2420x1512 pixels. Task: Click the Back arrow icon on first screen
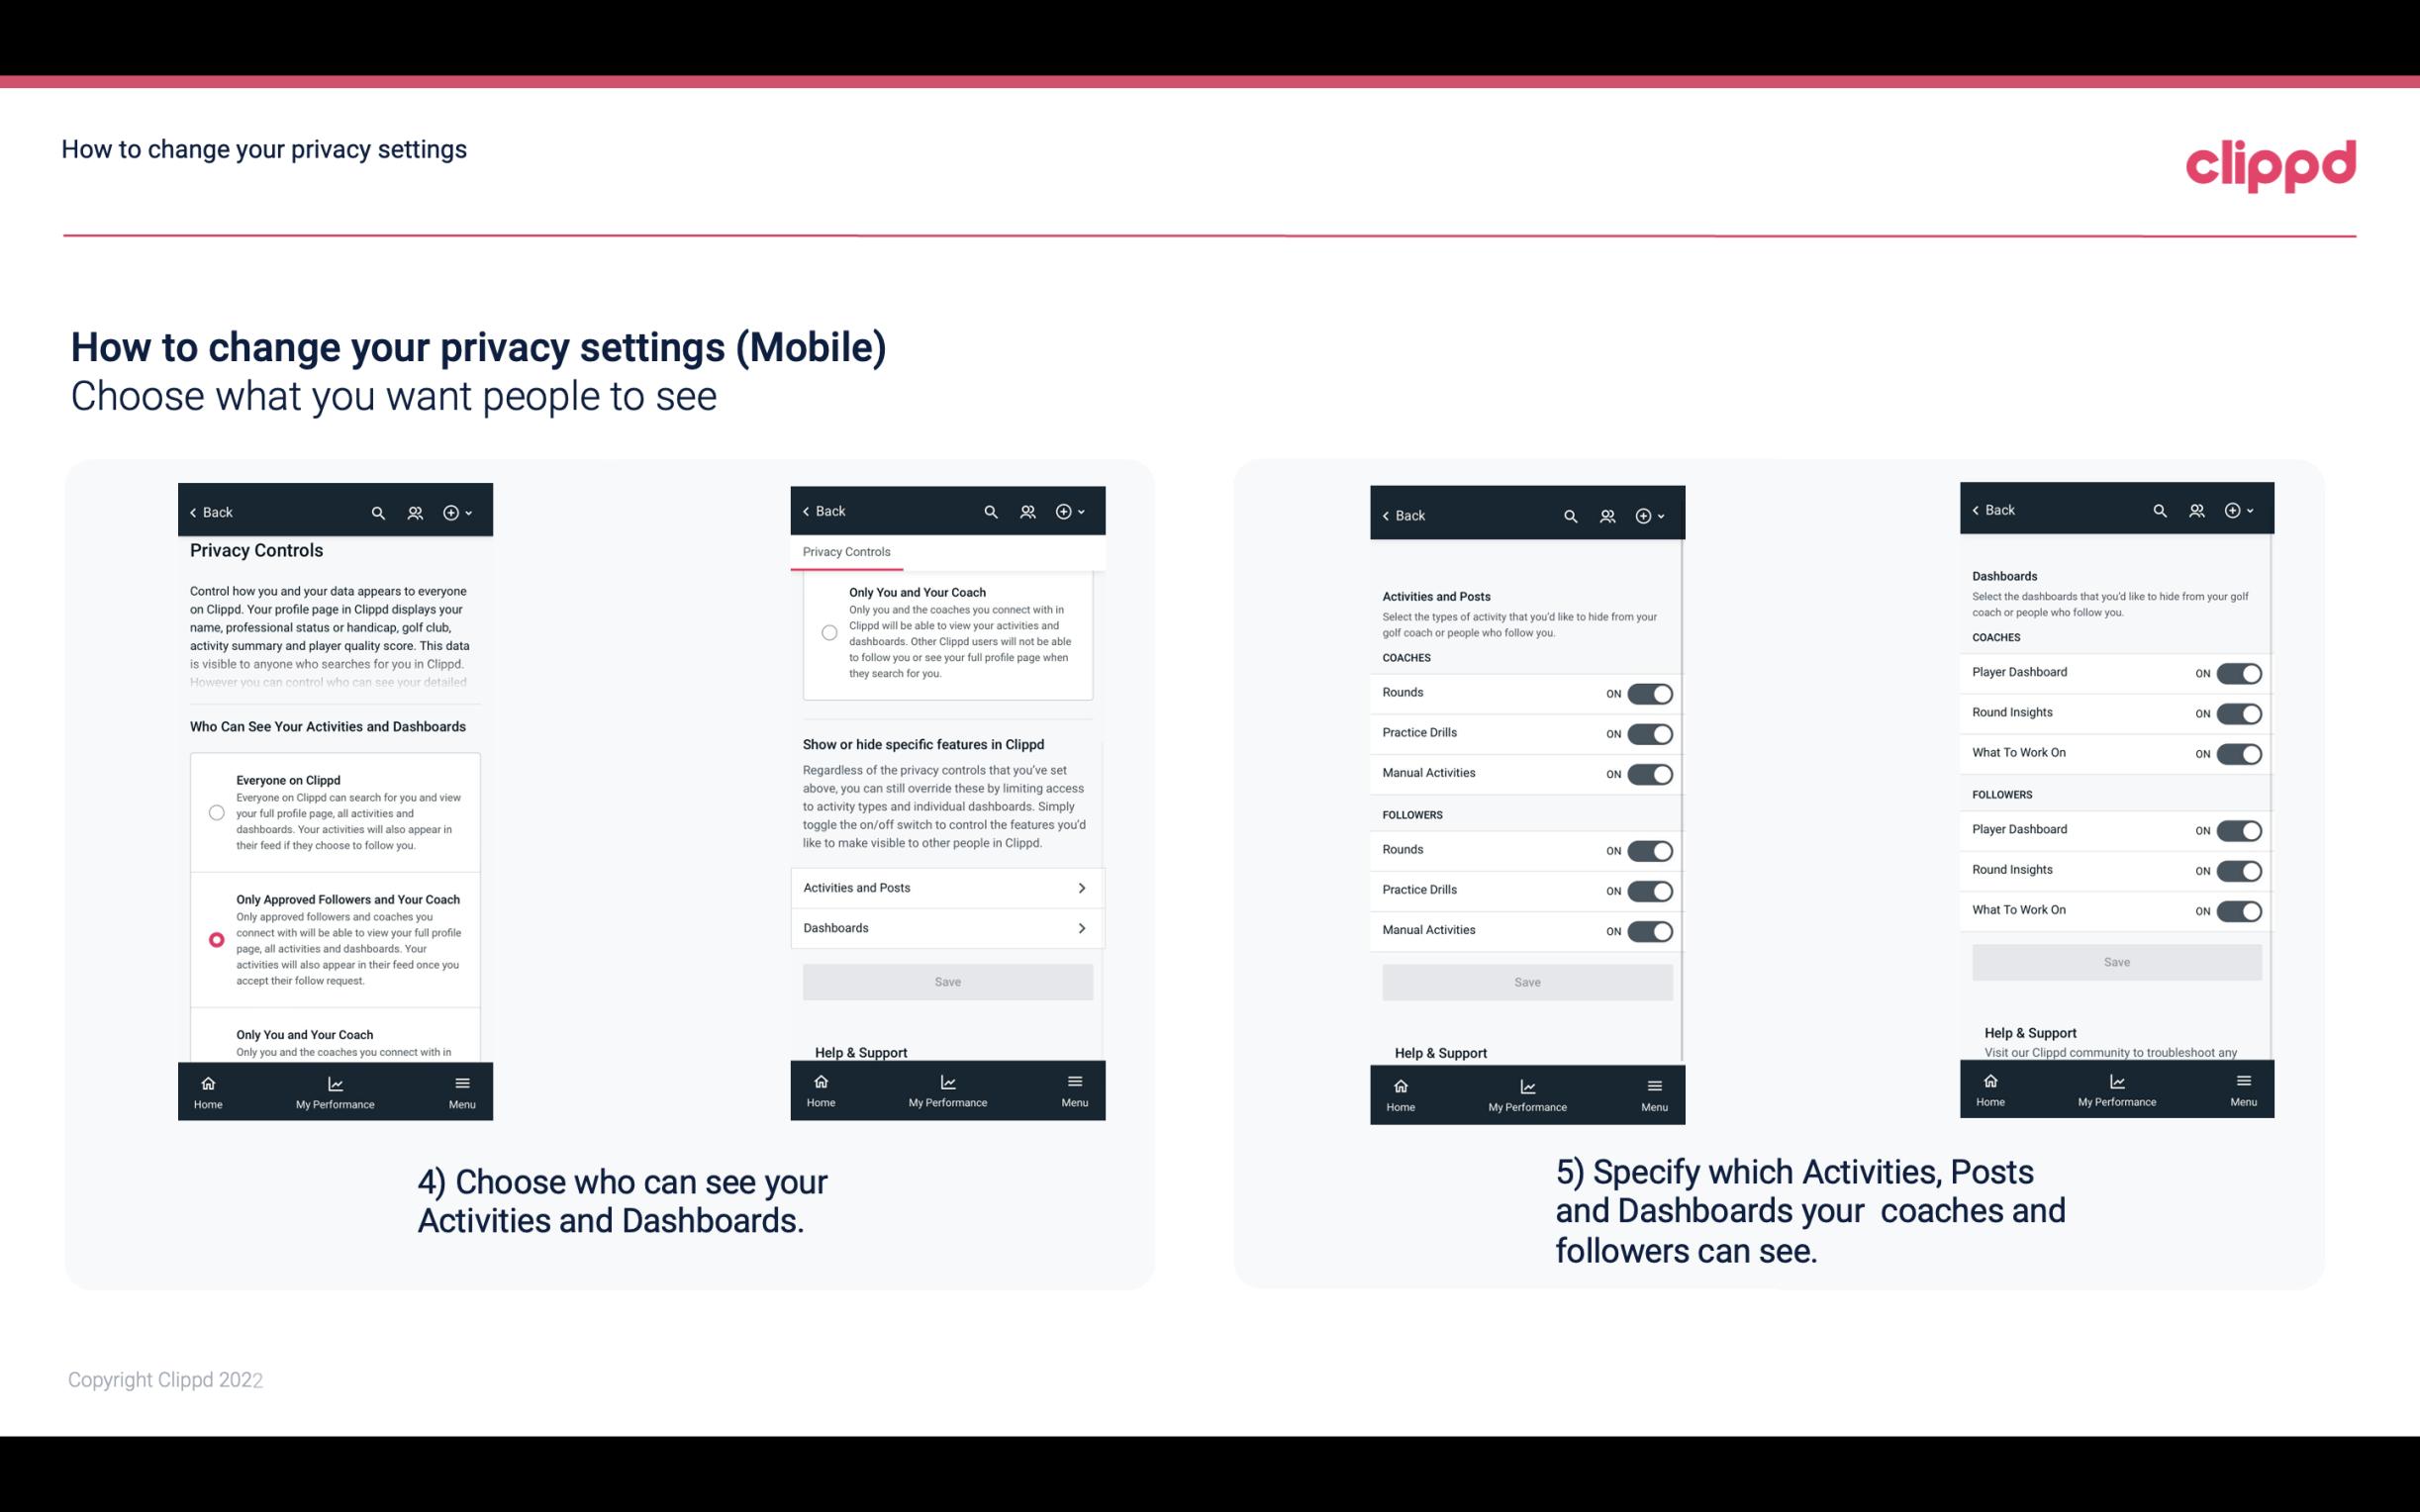[x=195, y=511]
